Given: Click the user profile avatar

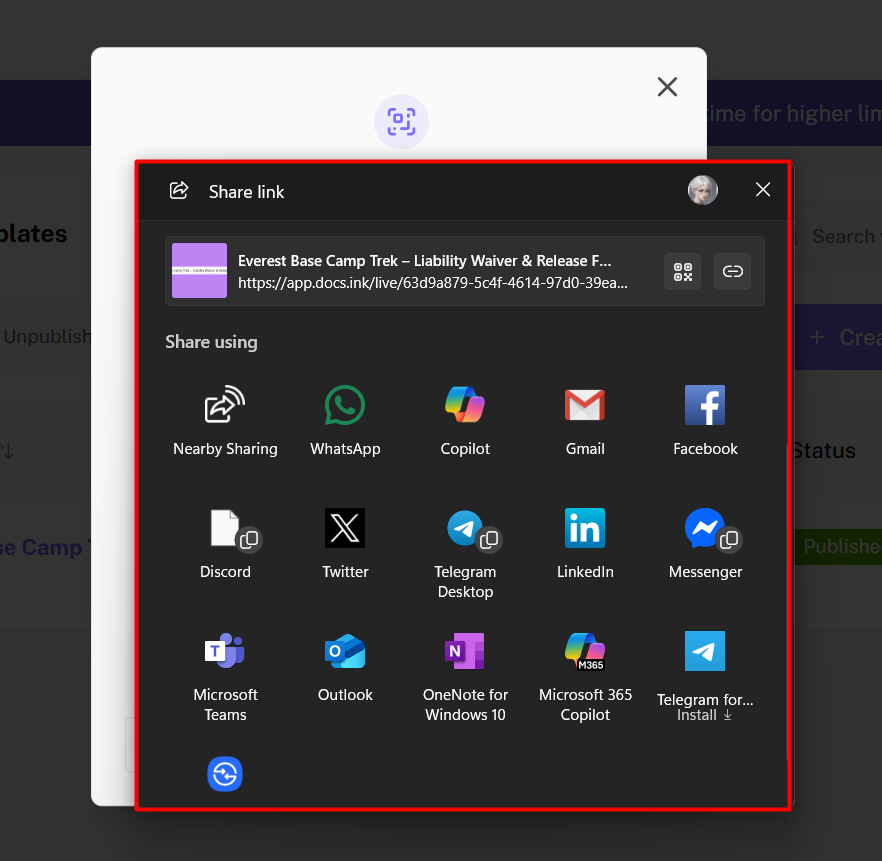Looking at the screenshot, I should click(703, 190).
